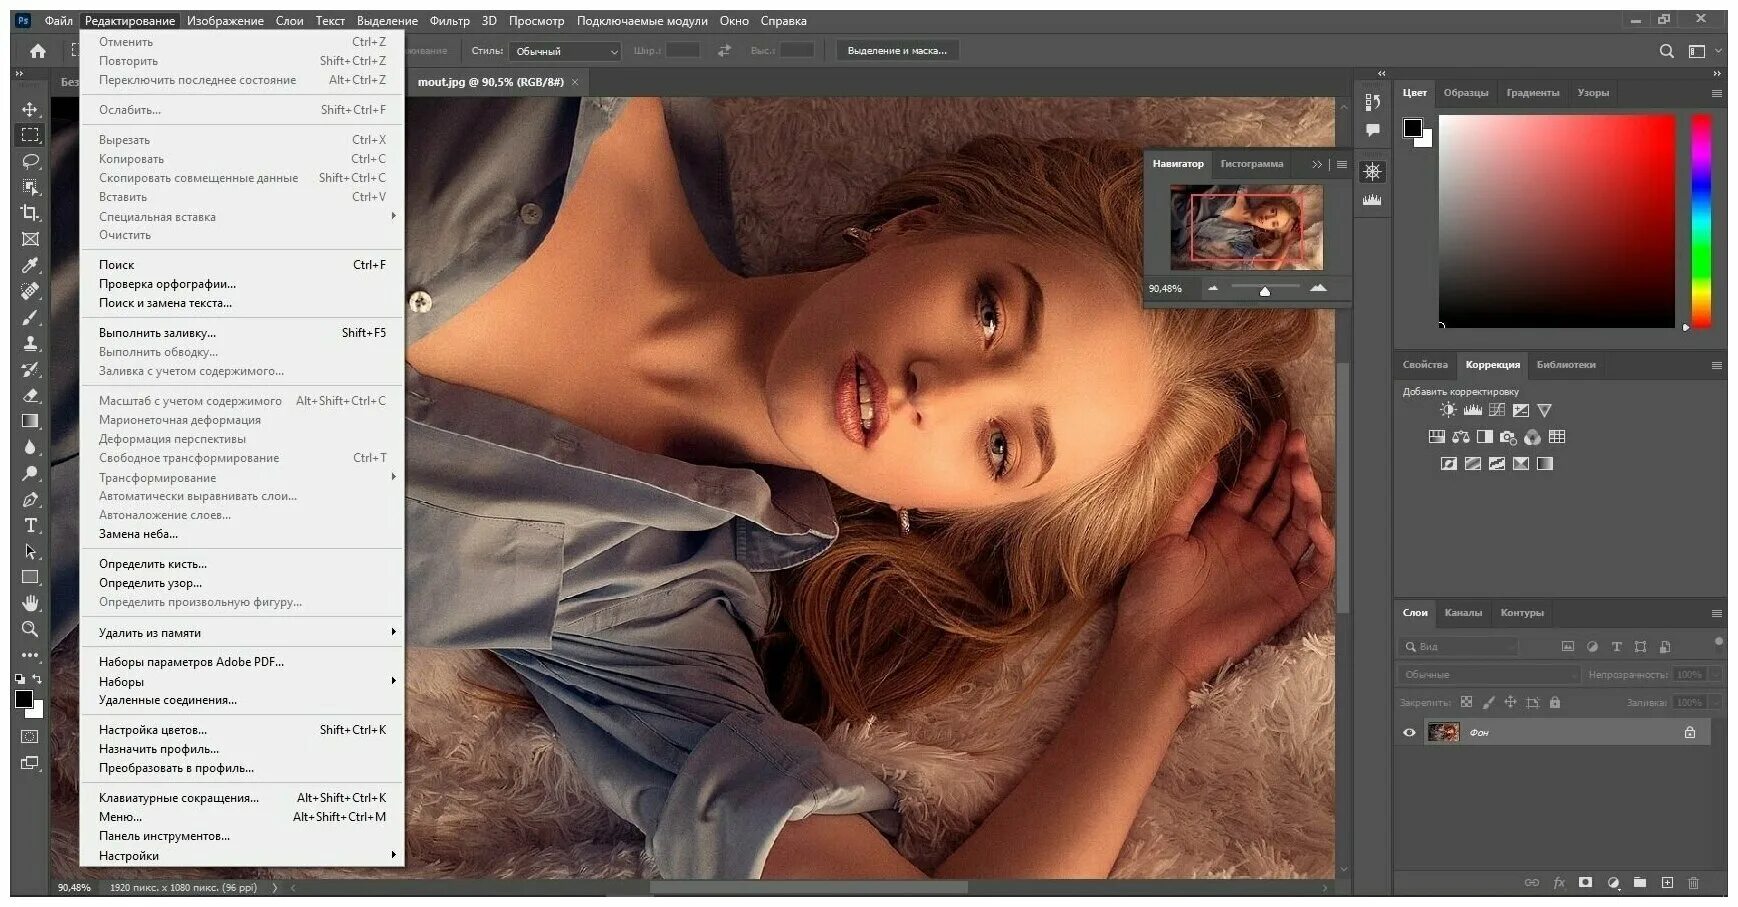Viewport: 1738px width, 907px height.
Task: Open the Add layer style fx menu
Action: point(1557,884)
